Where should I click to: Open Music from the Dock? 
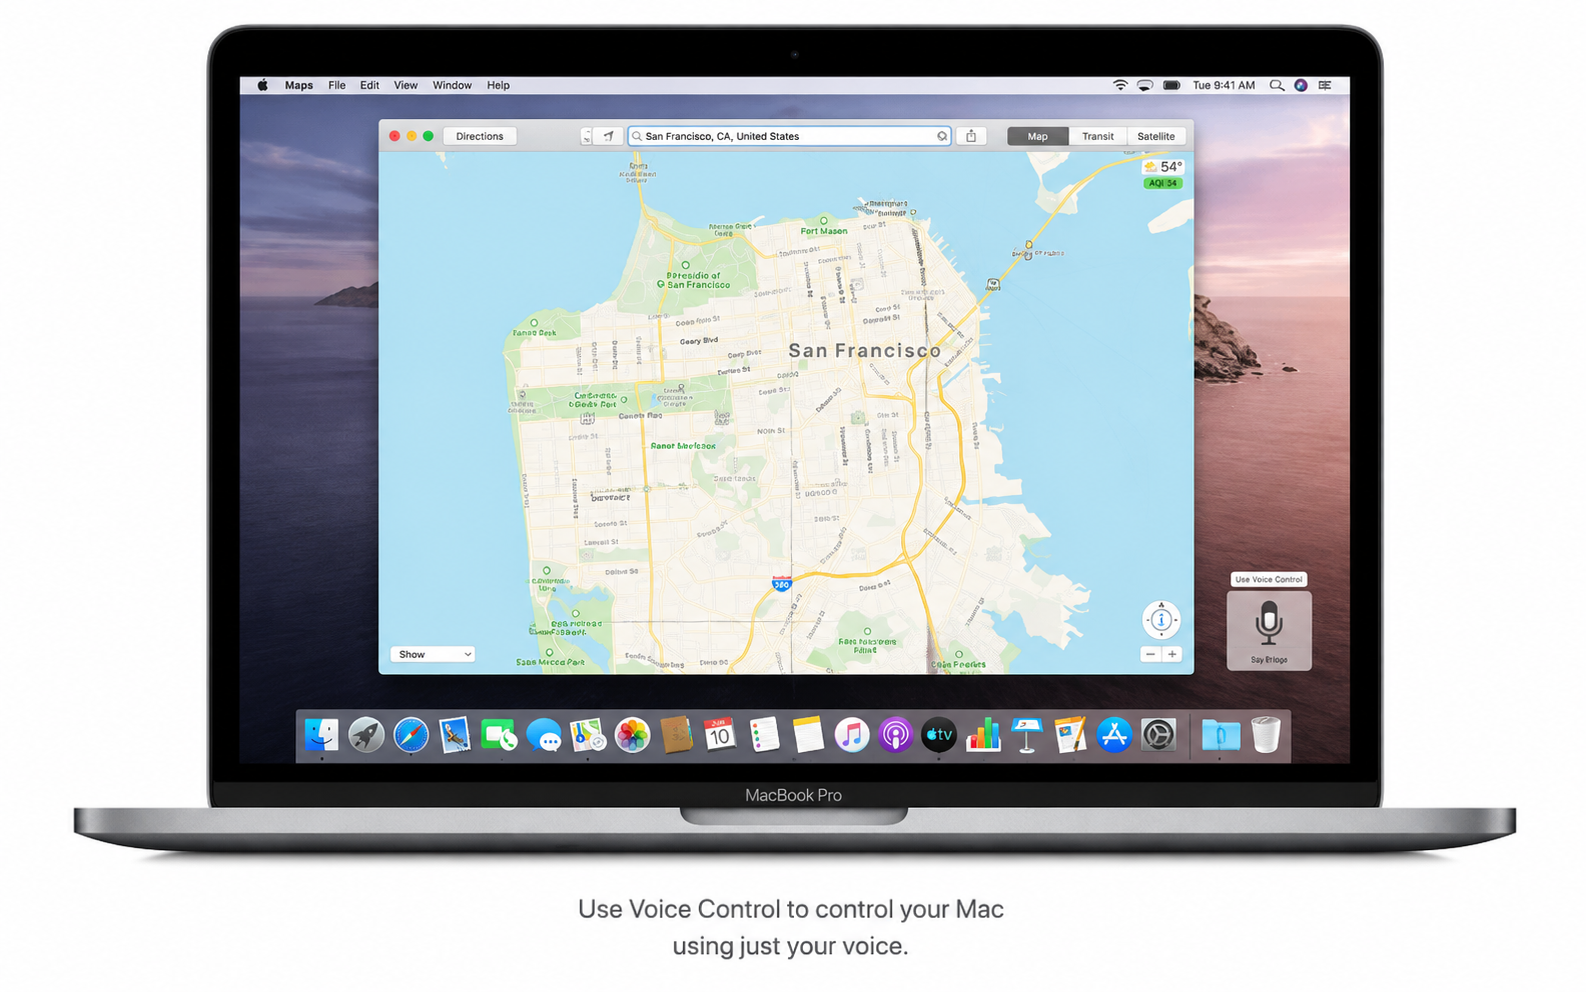(x=851, y=735)
